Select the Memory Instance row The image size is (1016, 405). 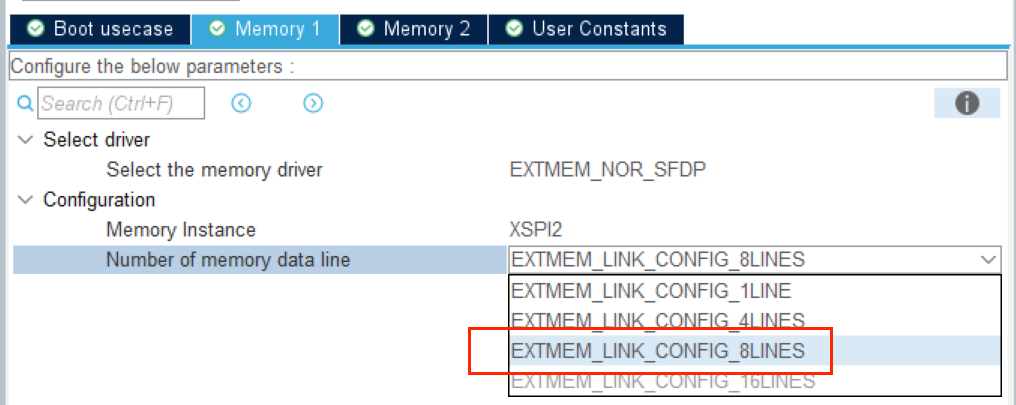[x=181, y=230]
